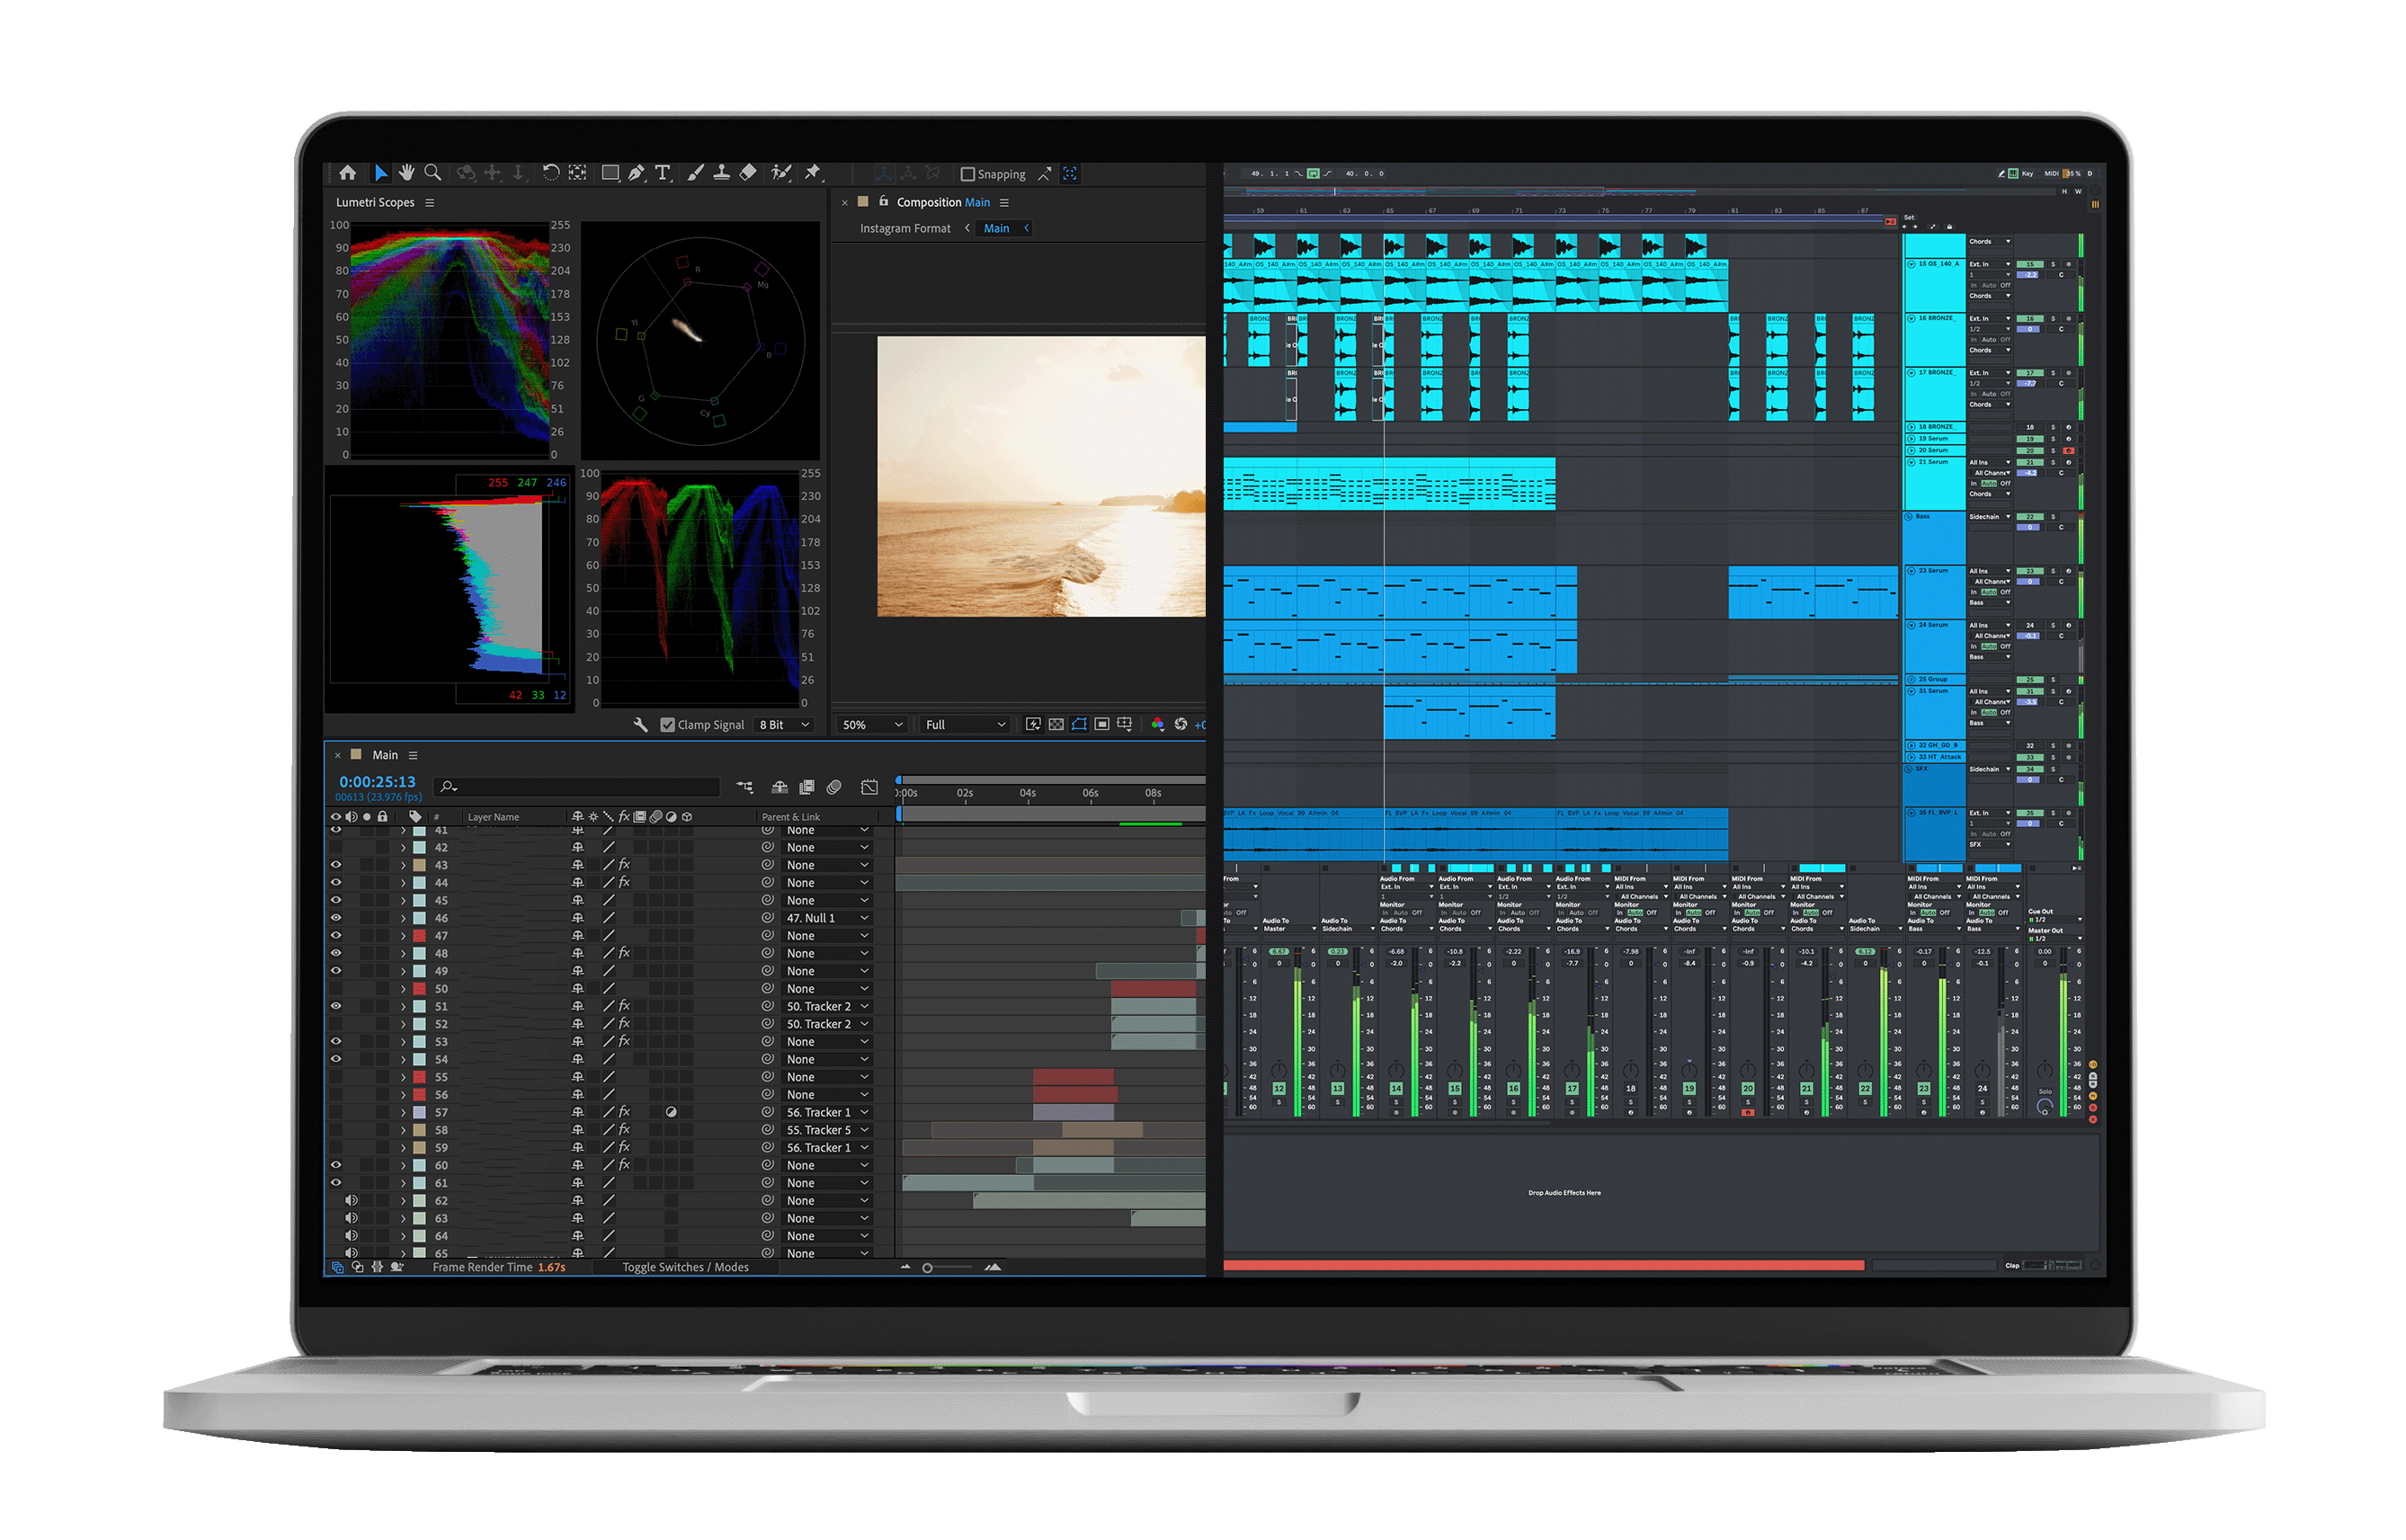
Task: Select the Pen tool in toolbar
Action: coord(636,173)
